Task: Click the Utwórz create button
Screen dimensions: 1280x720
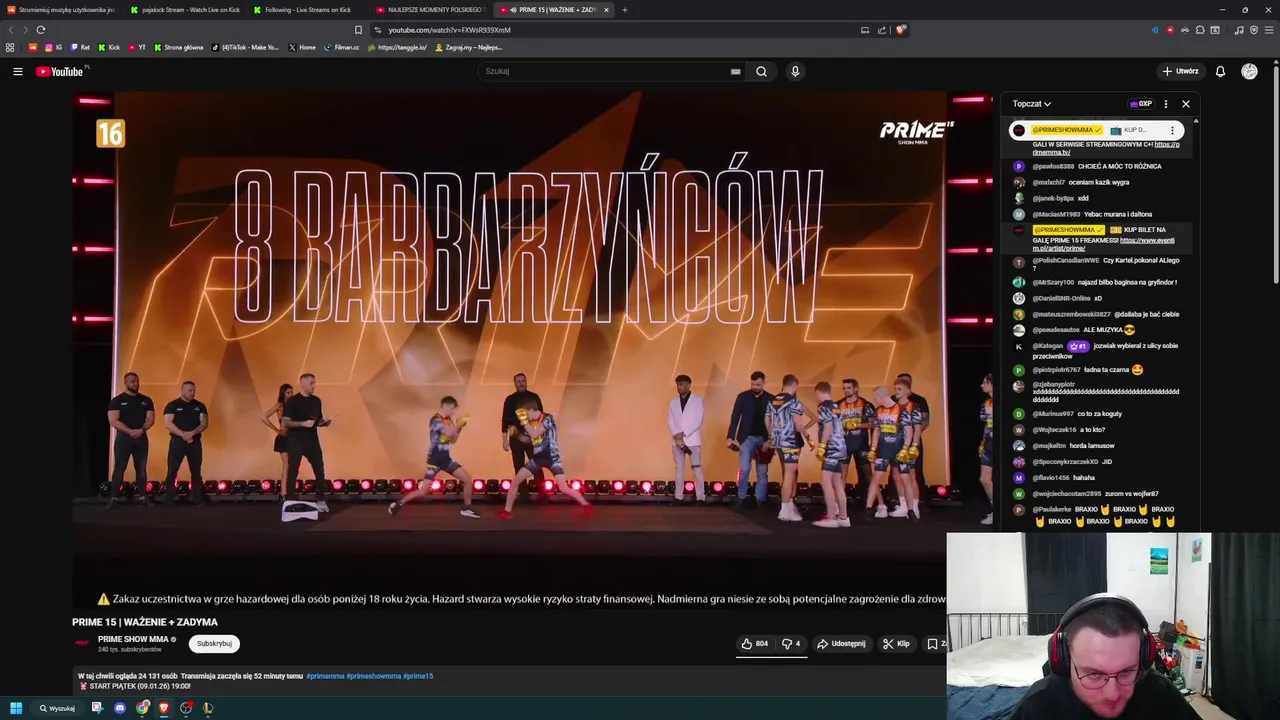Action: [1181, 71]
